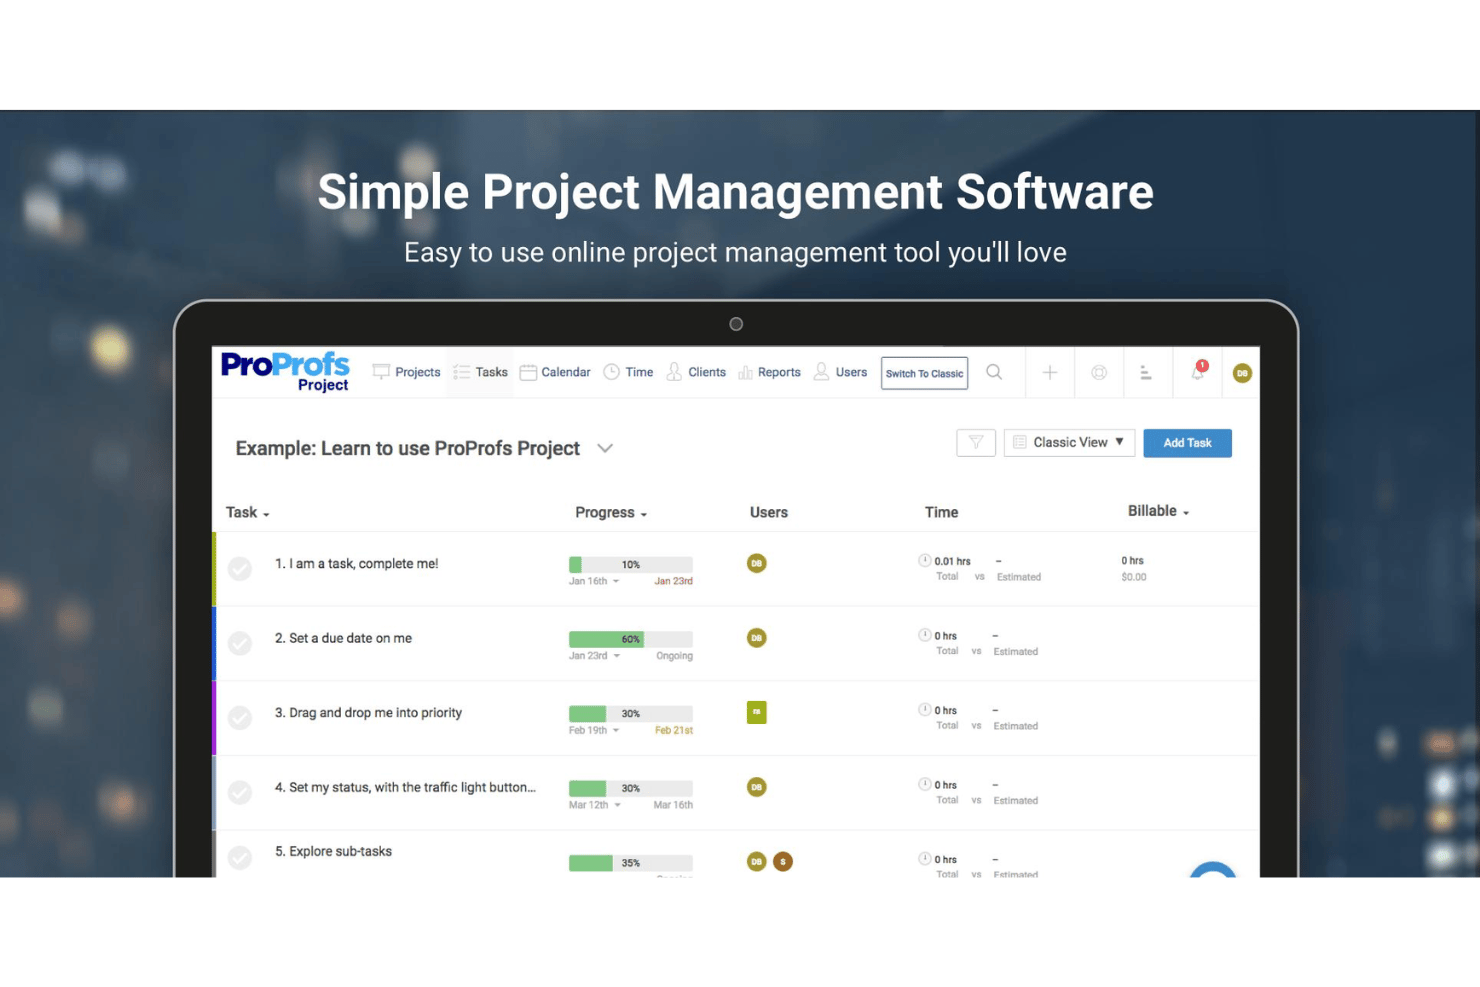1480x987 pixels.
Task: Click the Jan 23rd due date on task 1
Action: tap(673, 581)
